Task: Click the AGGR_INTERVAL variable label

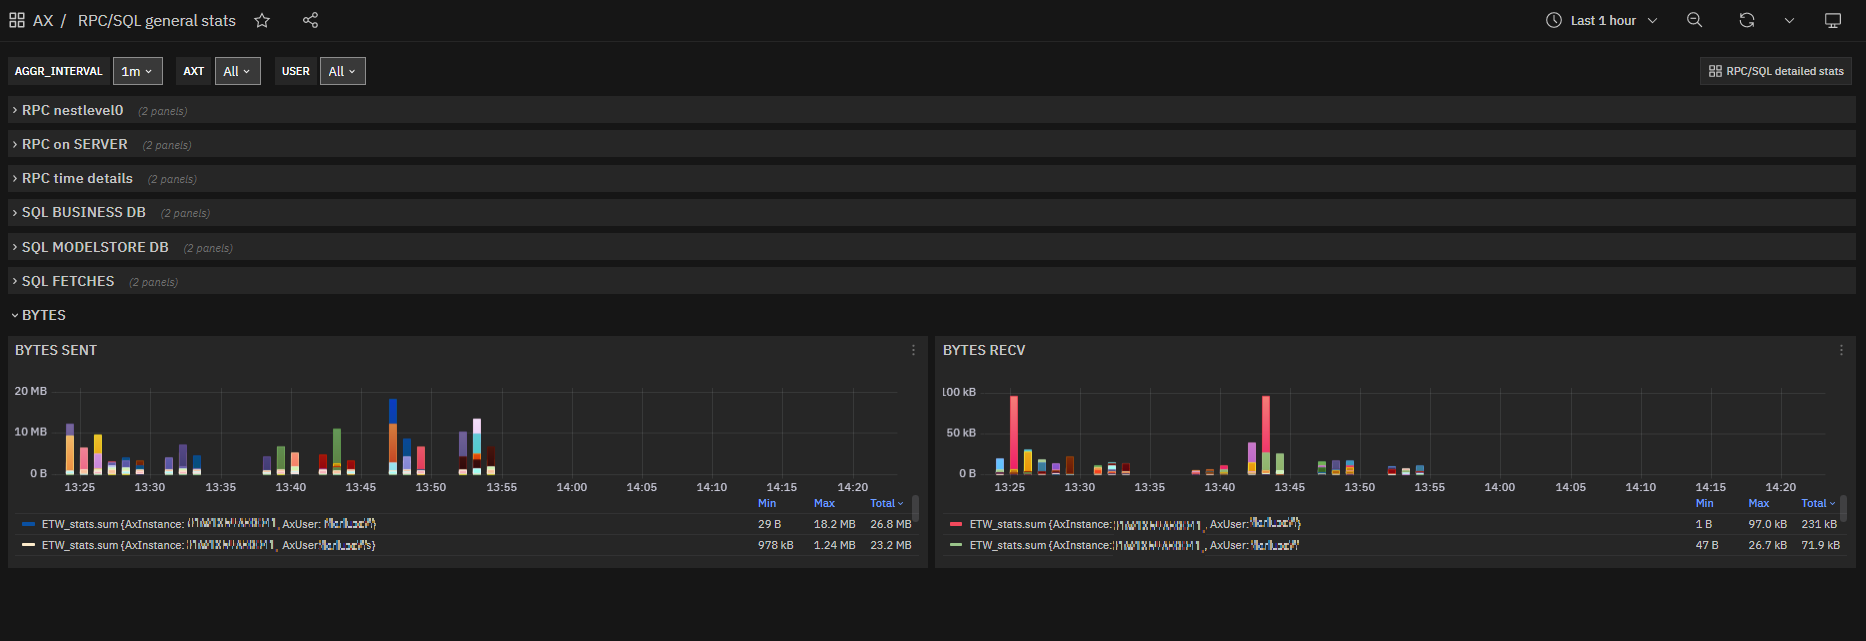Action: [59, 71]
